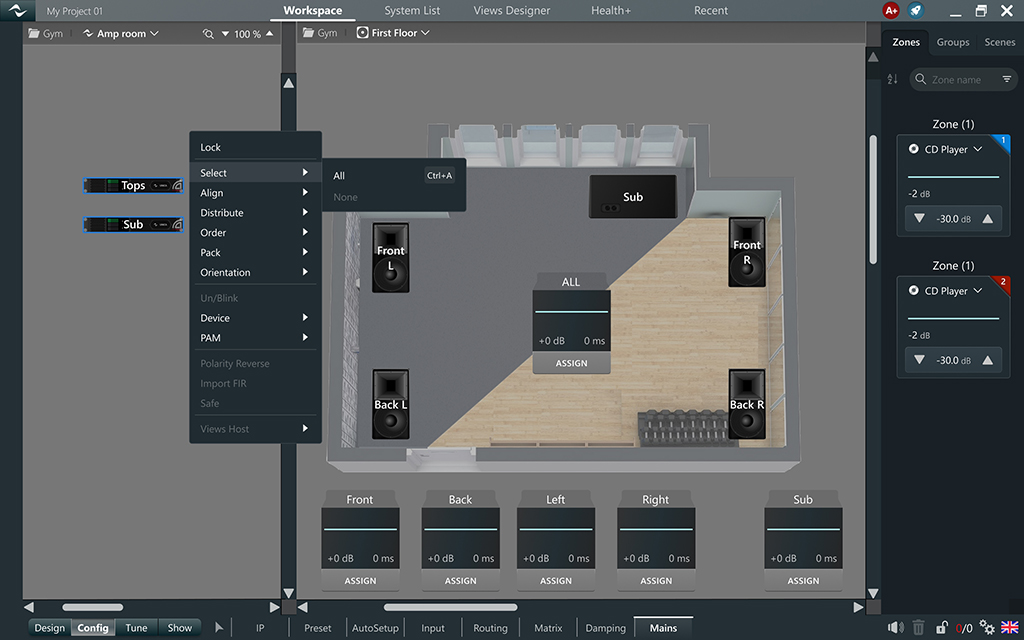Viewport: 1024px width, 640px height.
Task: Click the red A+ icon
Action: (x=891, y=11)
